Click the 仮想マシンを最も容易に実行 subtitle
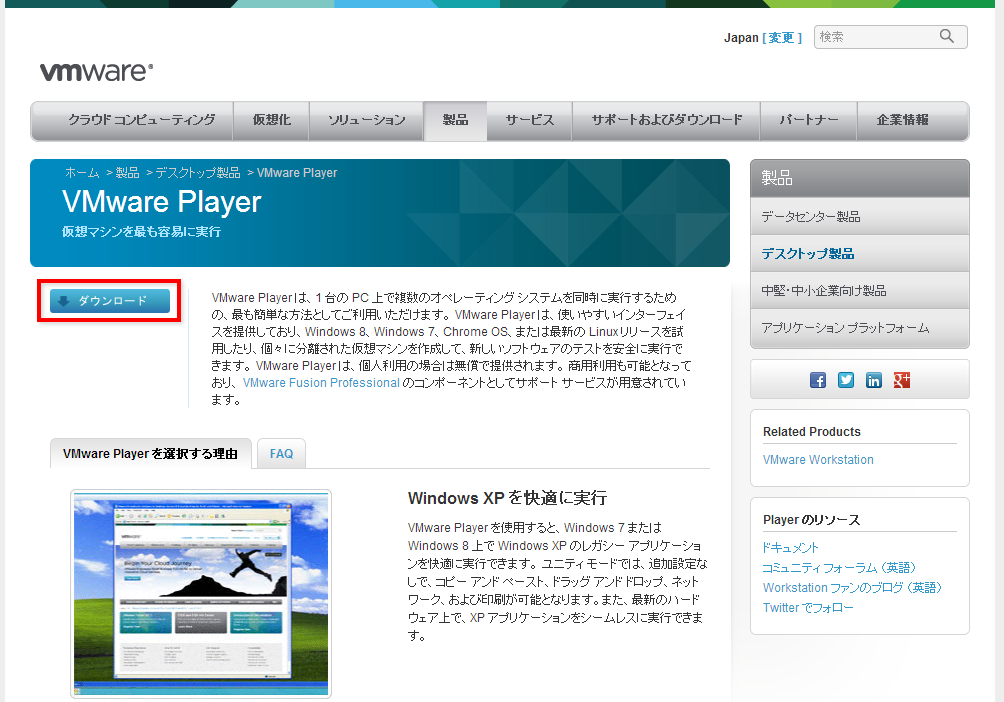 point(142,232)
